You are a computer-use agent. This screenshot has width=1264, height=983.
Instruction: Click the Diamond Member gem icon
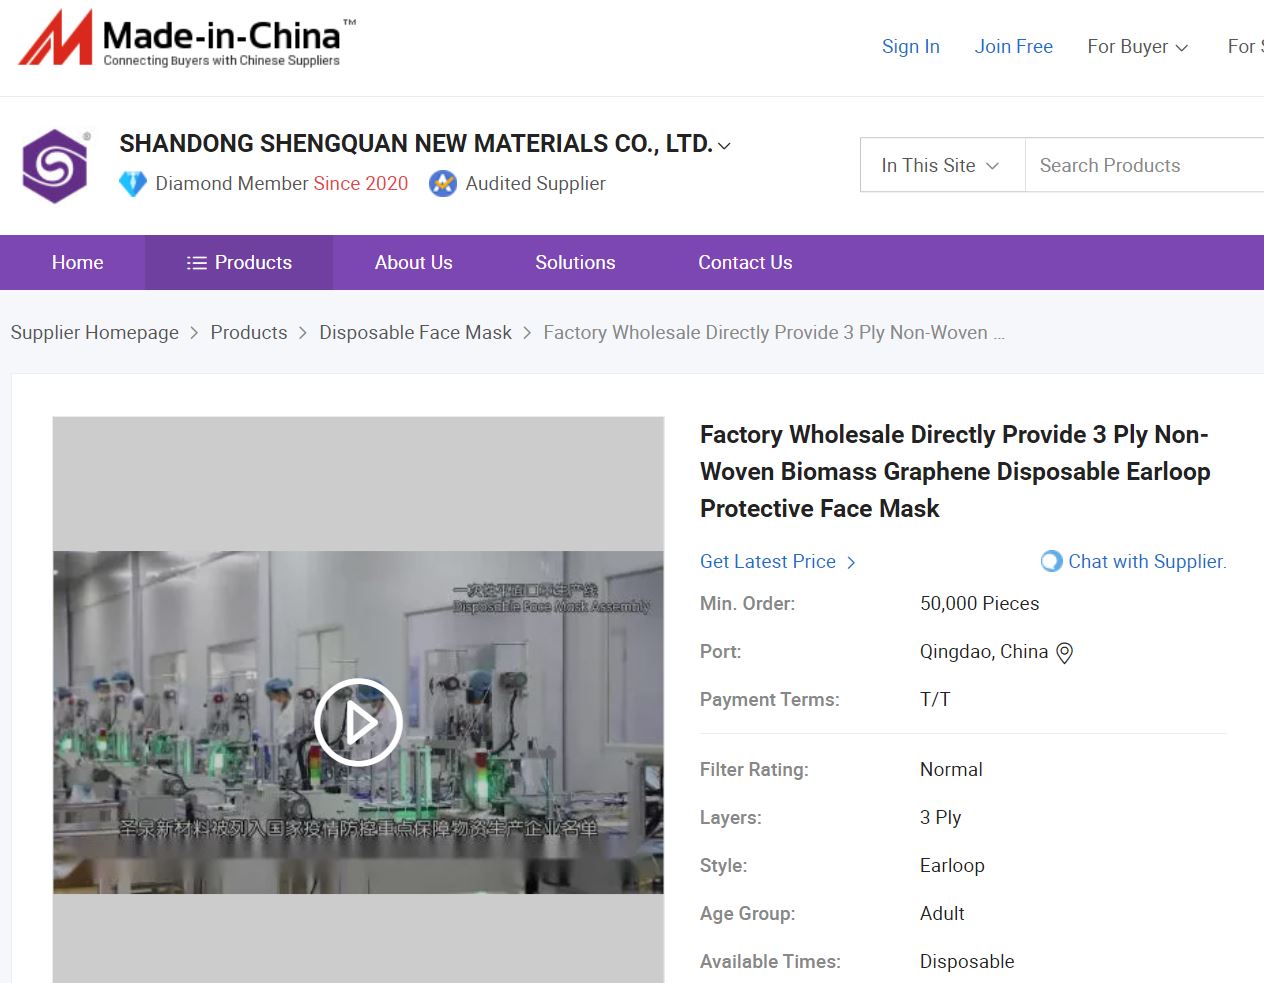pos(133,184)
